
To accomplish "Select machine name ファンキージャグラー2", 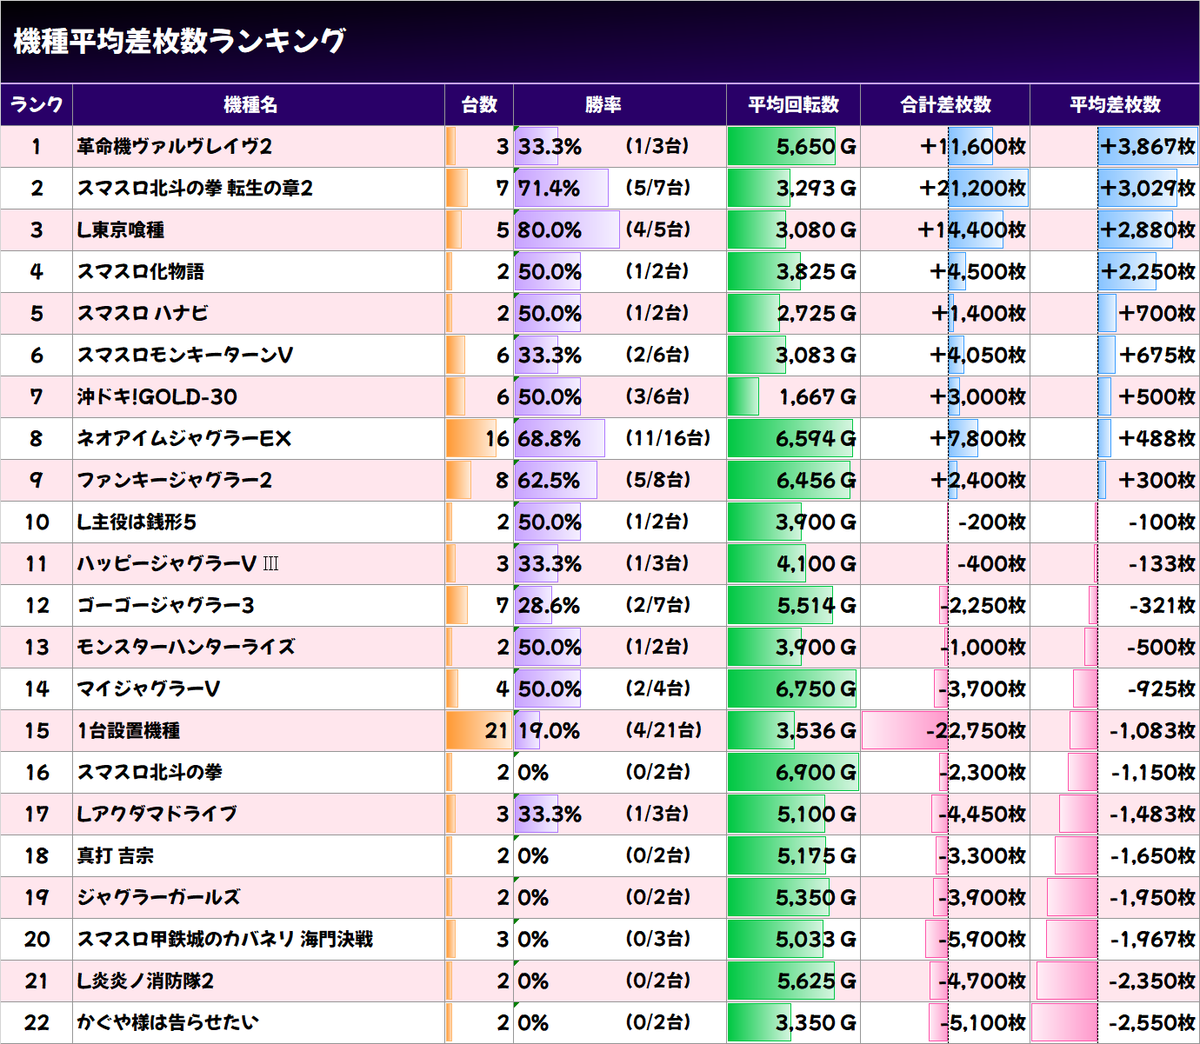I will (x=174, y=480).
